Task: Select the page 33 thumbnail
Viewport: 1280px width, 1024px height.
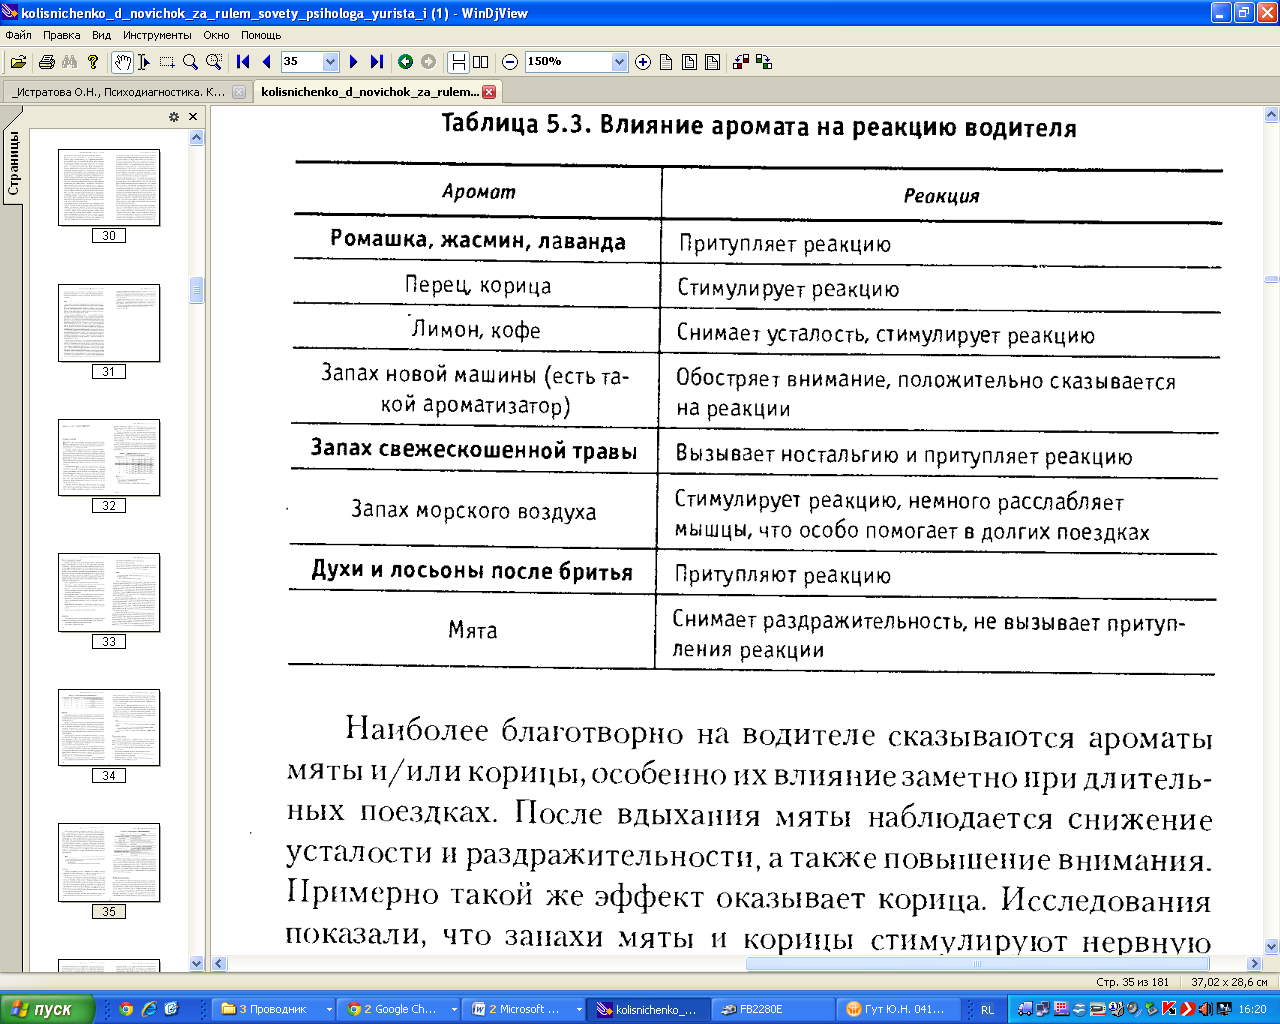Action: [x=109, y=593]
